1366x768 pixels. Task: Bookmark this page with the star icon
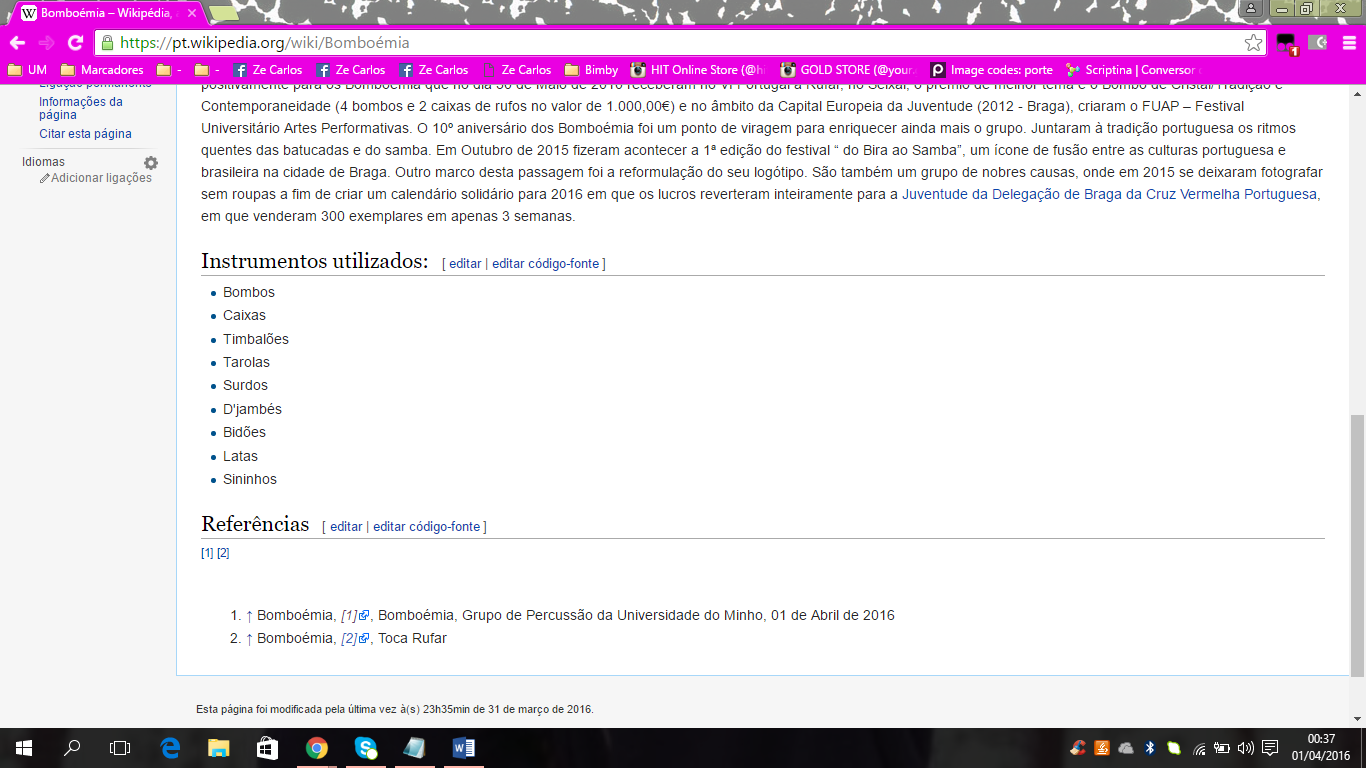tap(1253, 43)
